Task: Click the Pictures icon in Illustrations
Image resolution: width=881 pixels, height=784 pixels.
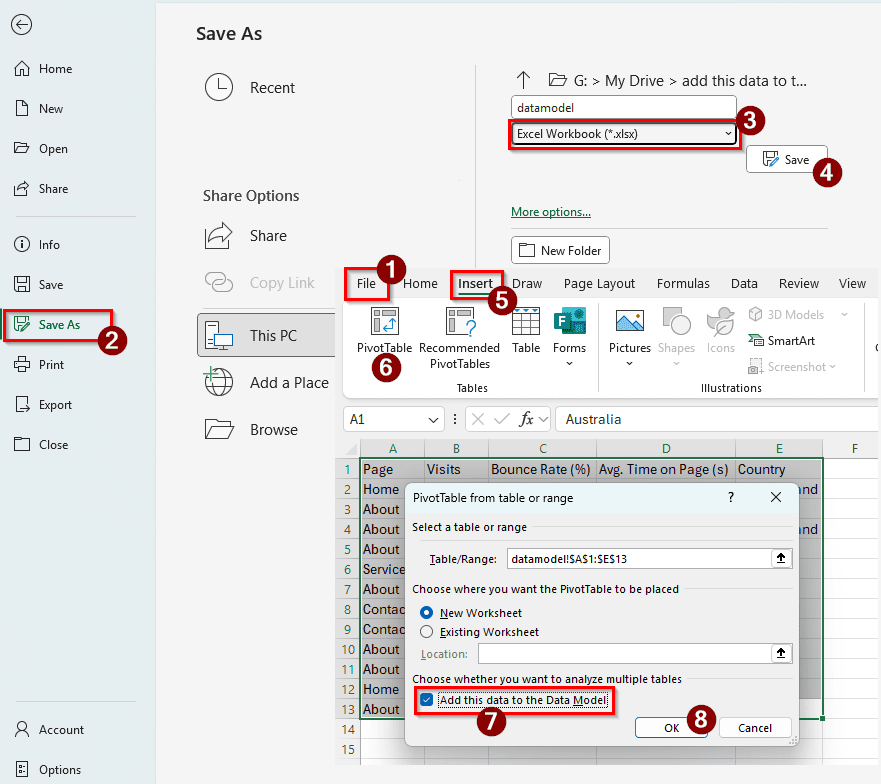Action: [x=629, y=323]
